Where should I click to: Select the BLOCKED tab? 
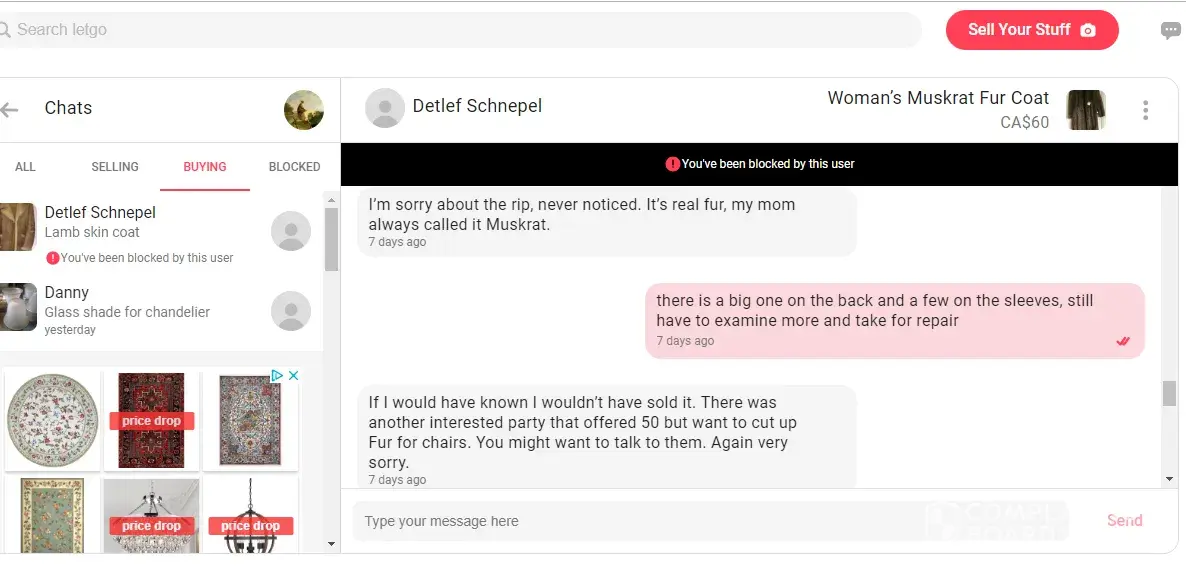(x=294, y=167)
